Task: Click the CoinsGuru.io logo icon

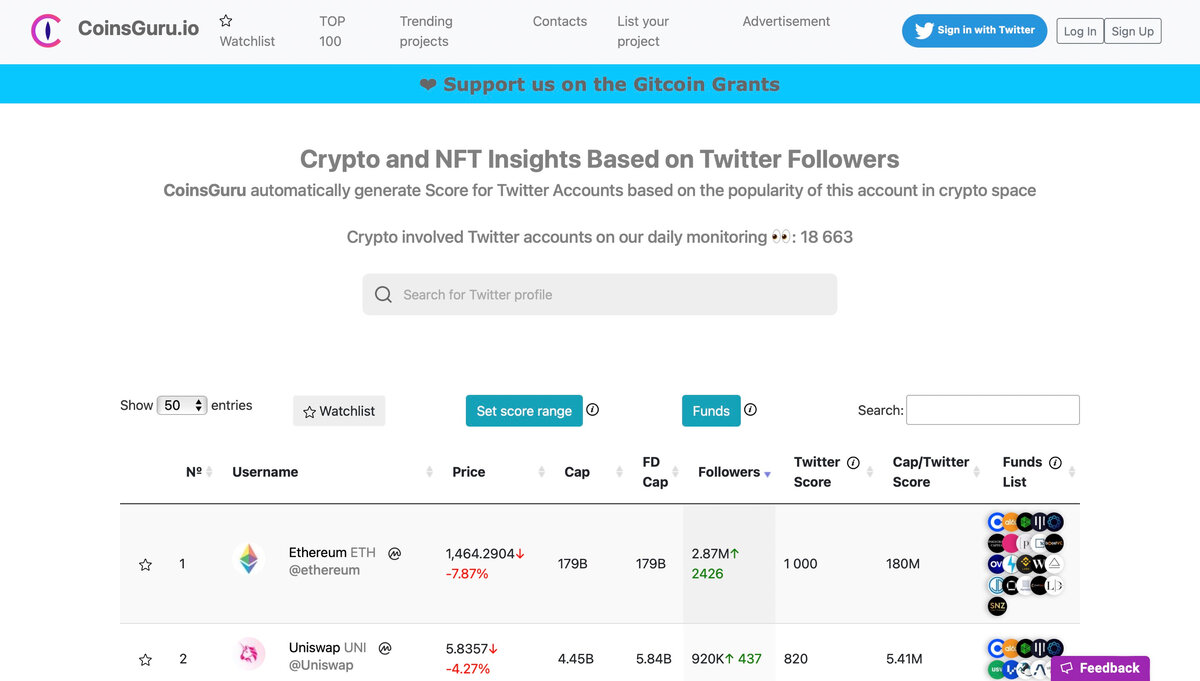Action: click(46, 31)
